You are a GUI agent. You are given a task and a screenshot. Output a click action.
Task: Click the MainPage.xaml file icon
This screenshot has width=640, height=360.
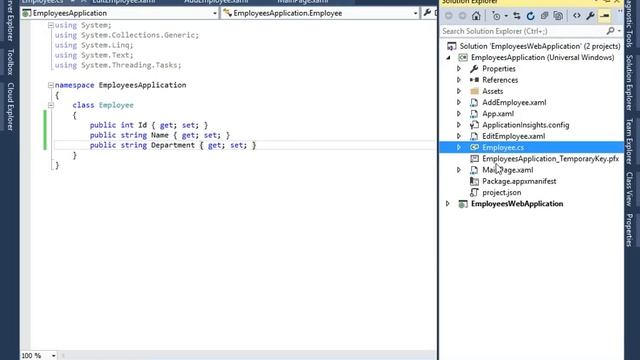click(x=474, y=170)
